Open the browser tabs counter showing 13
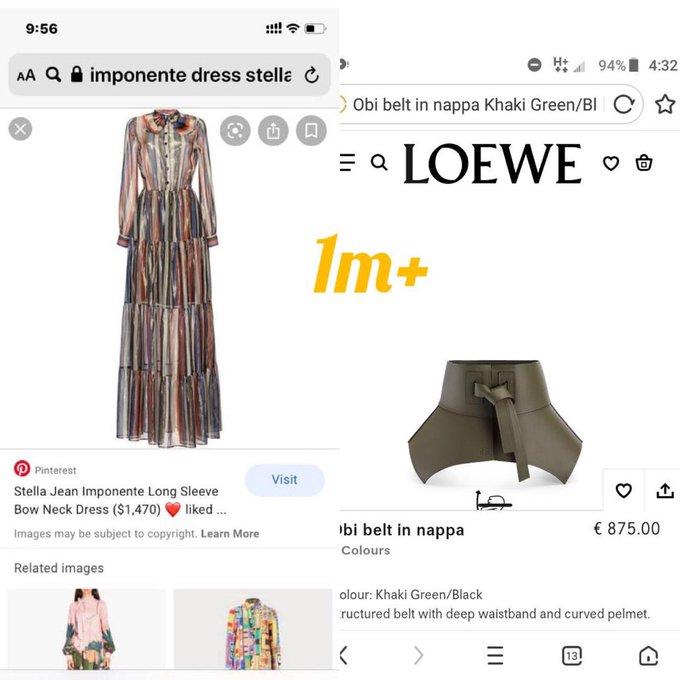The width and height of the screenshot is (680, 680). pyautogui.click(x=572, y=655)
